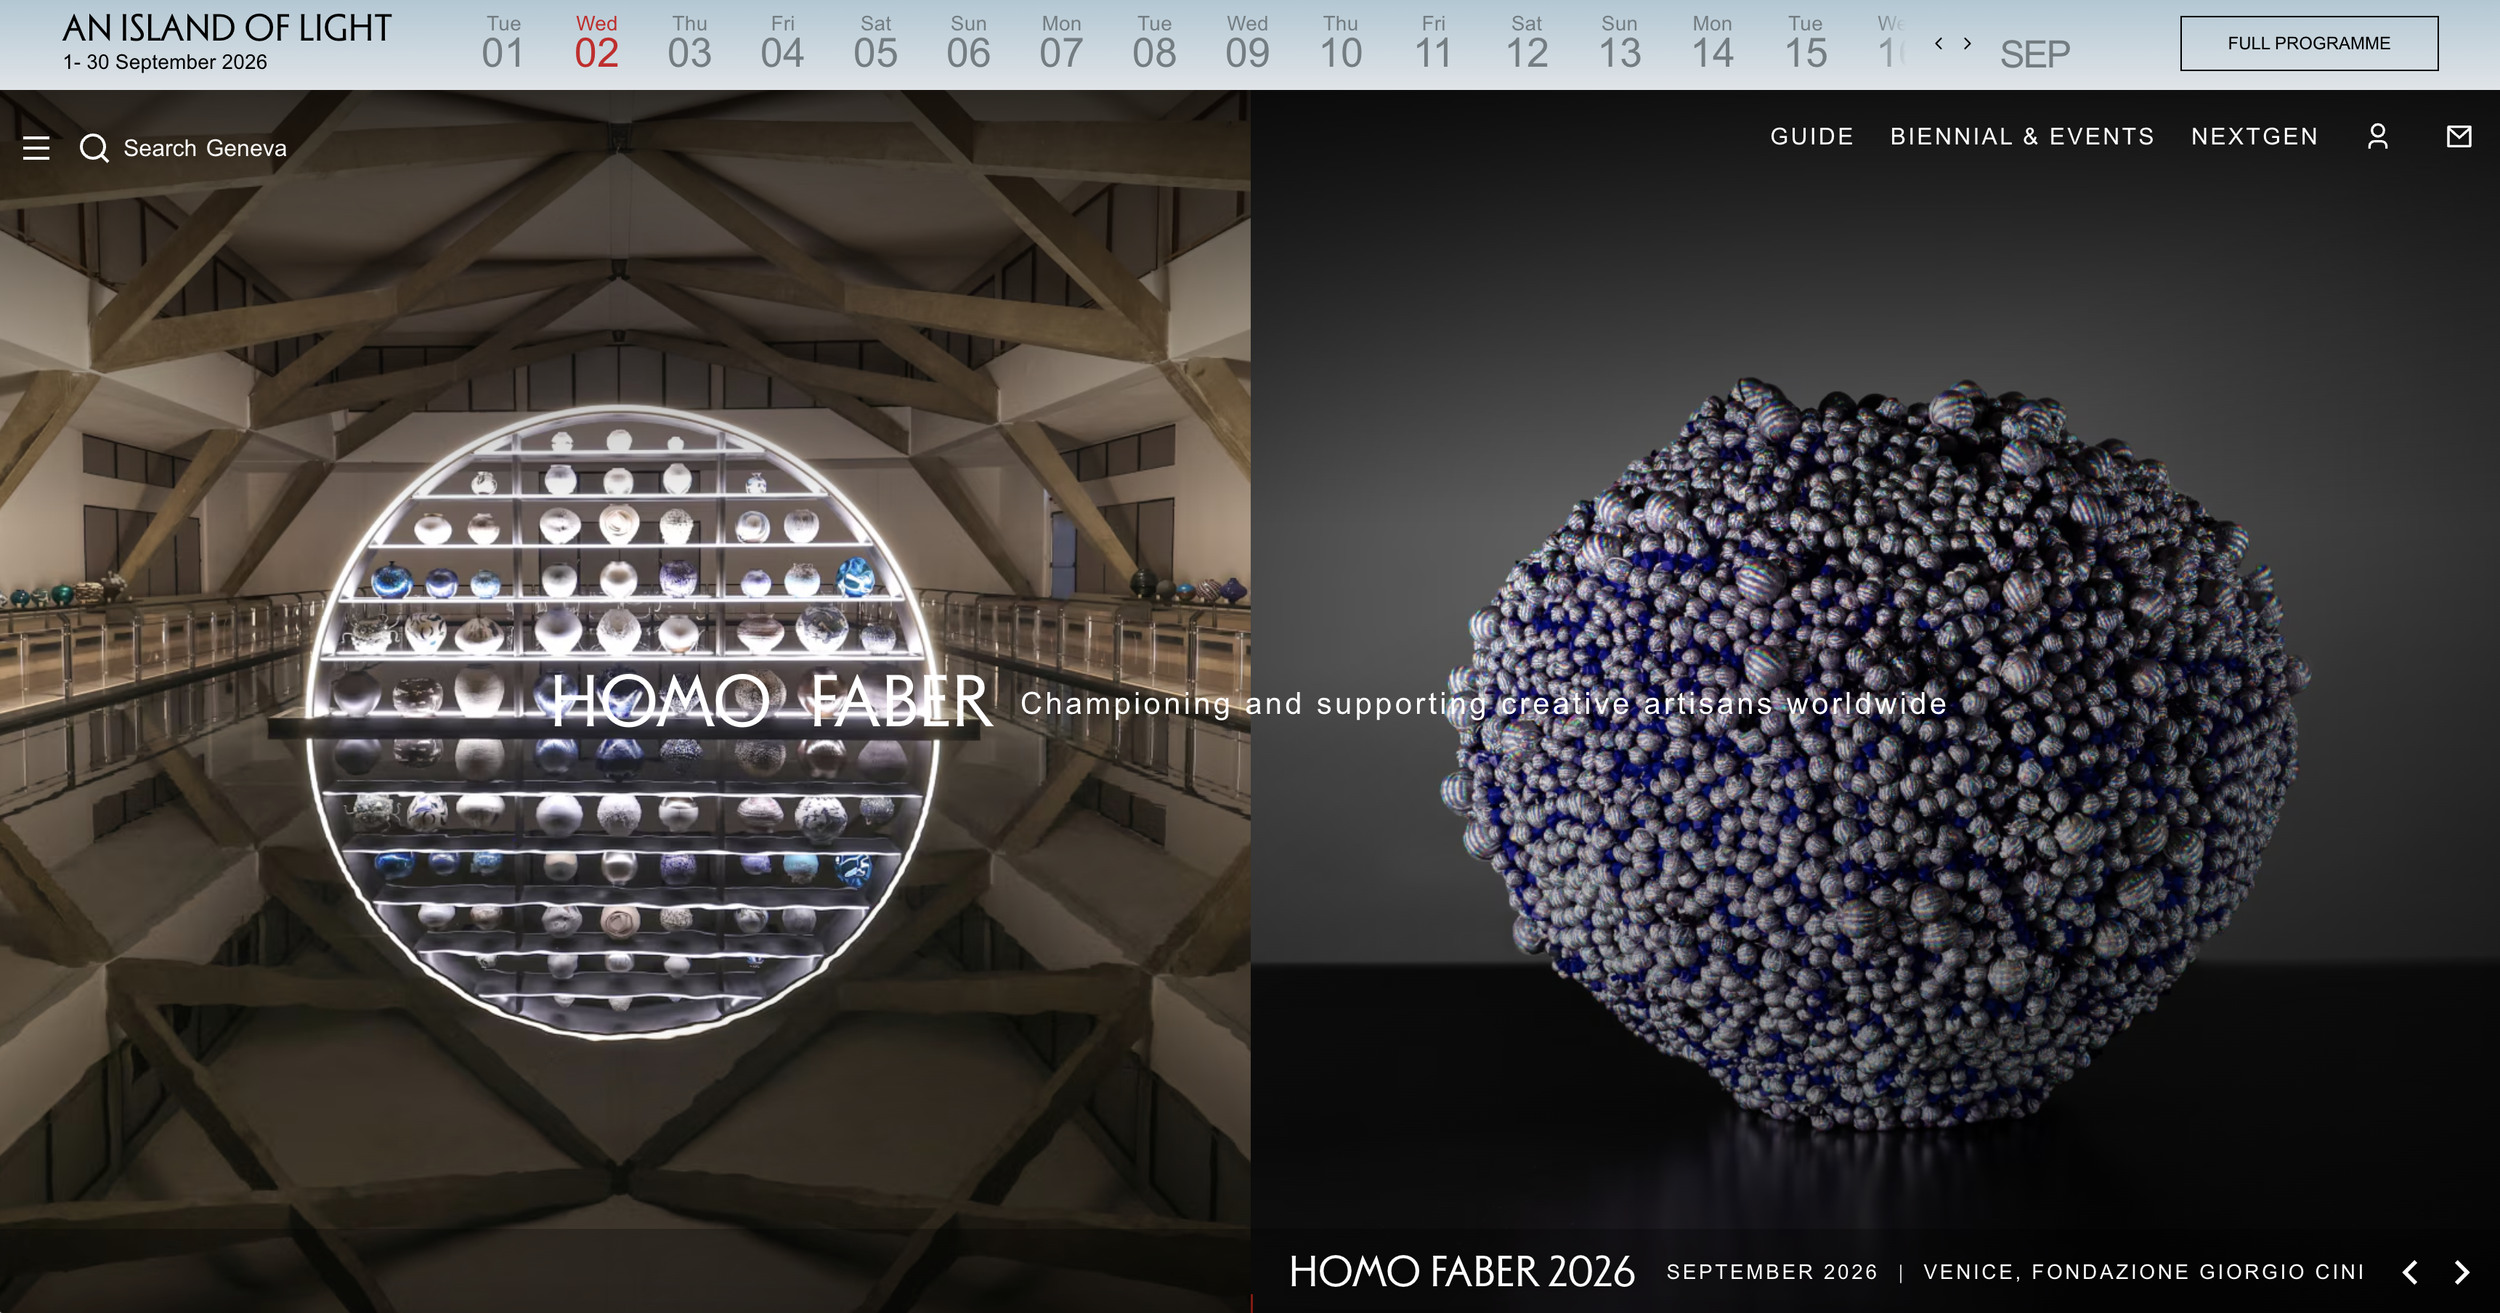The image size is (2500, 1313).
Task: Open the Full Programme button
Action: (2309, 43)
